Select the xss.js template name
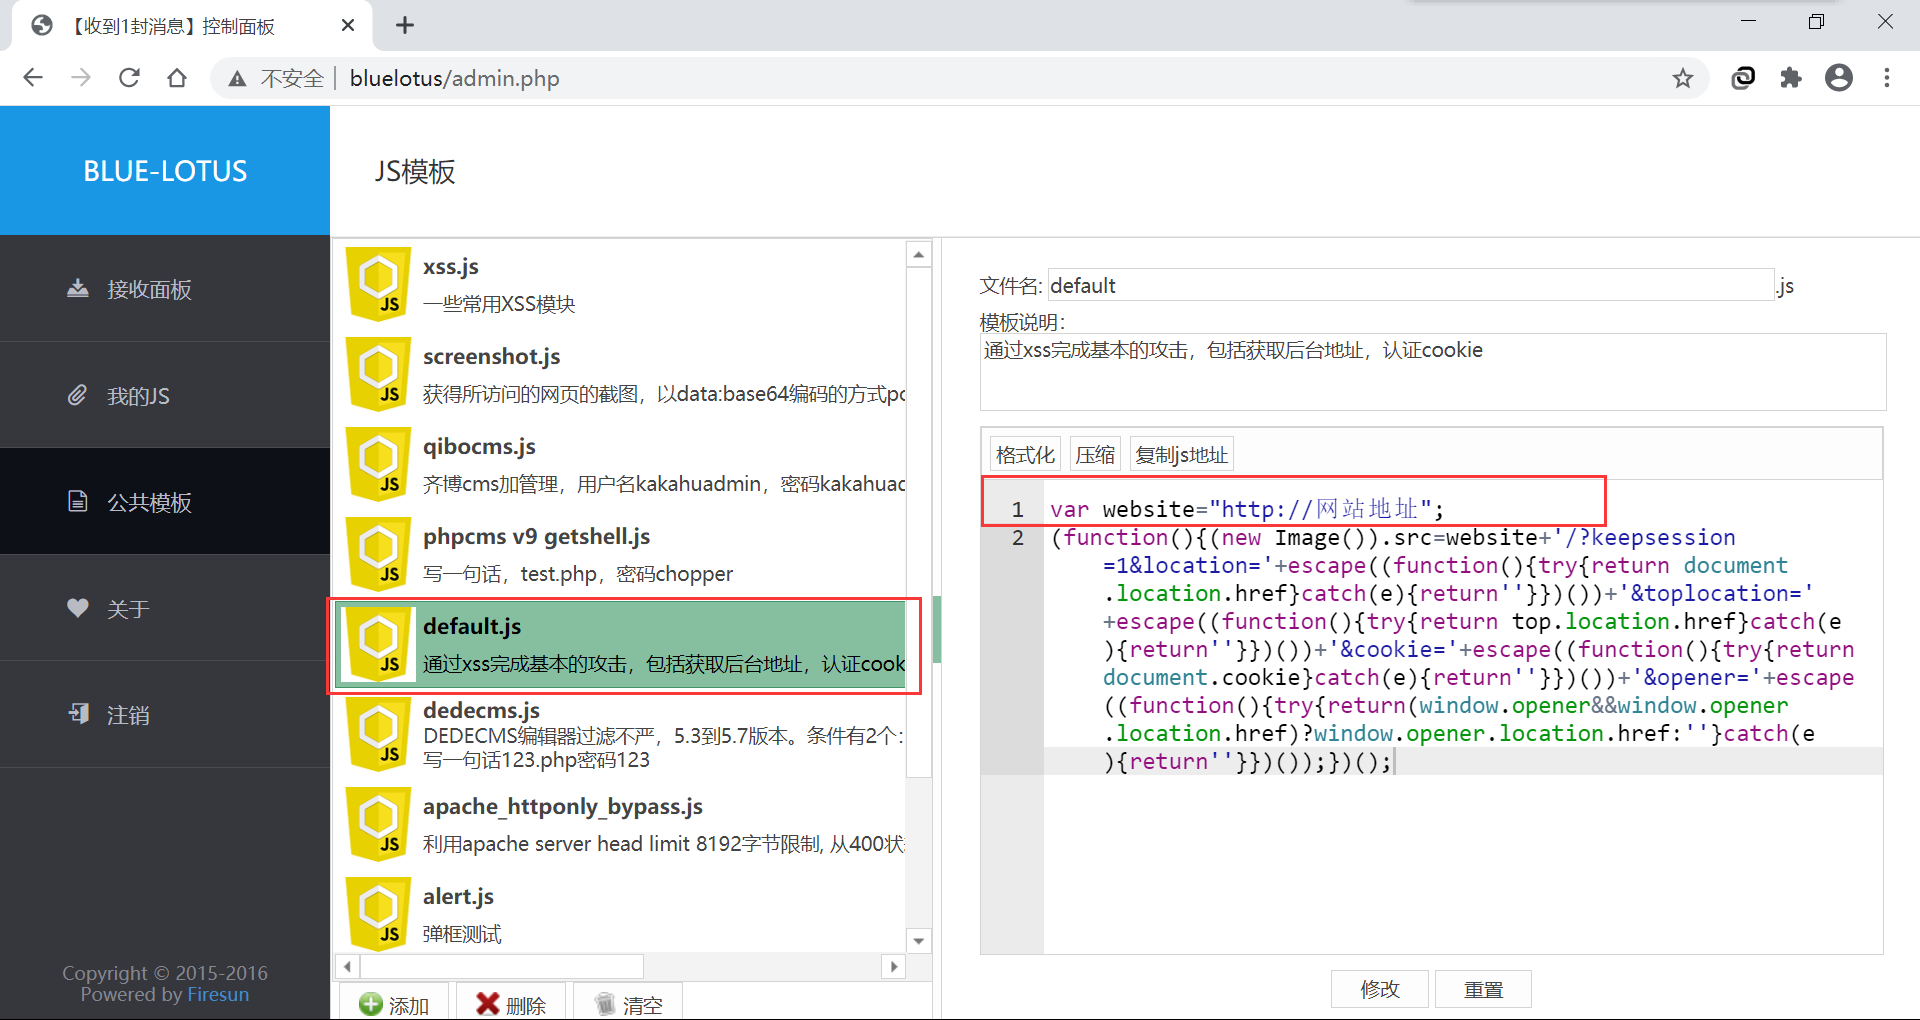Screen dimensions: 1920x1020 451,266
